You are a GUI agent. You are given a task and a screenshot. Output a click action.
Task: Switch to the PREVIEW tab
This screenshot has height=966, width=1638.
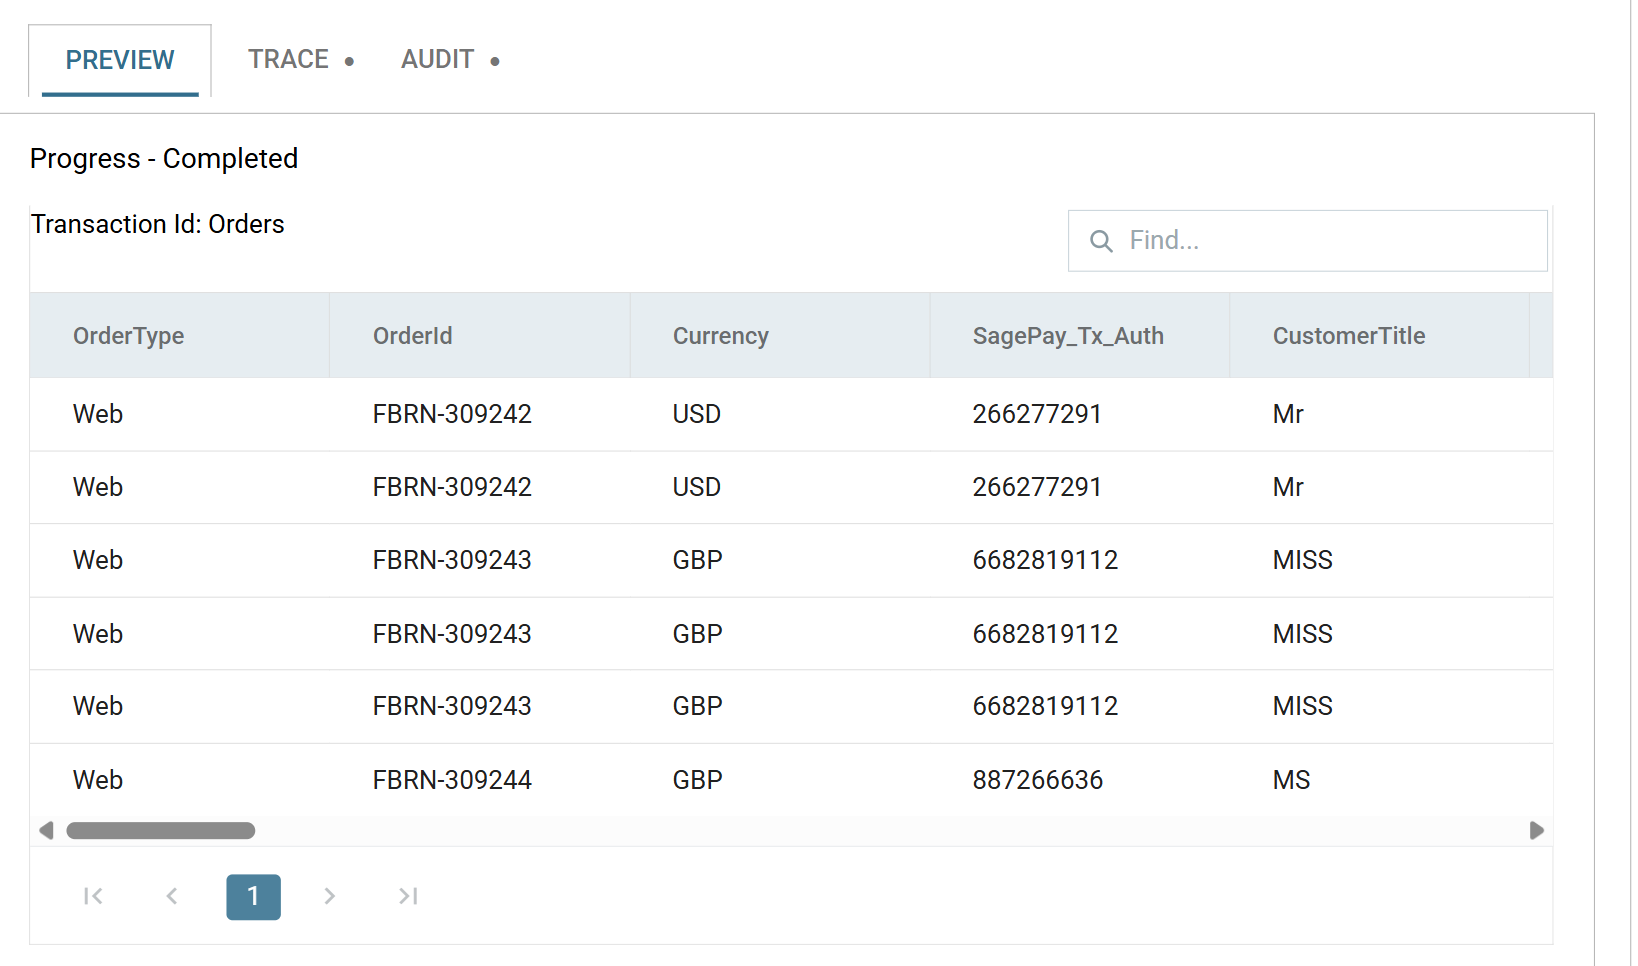coord(120,60)
